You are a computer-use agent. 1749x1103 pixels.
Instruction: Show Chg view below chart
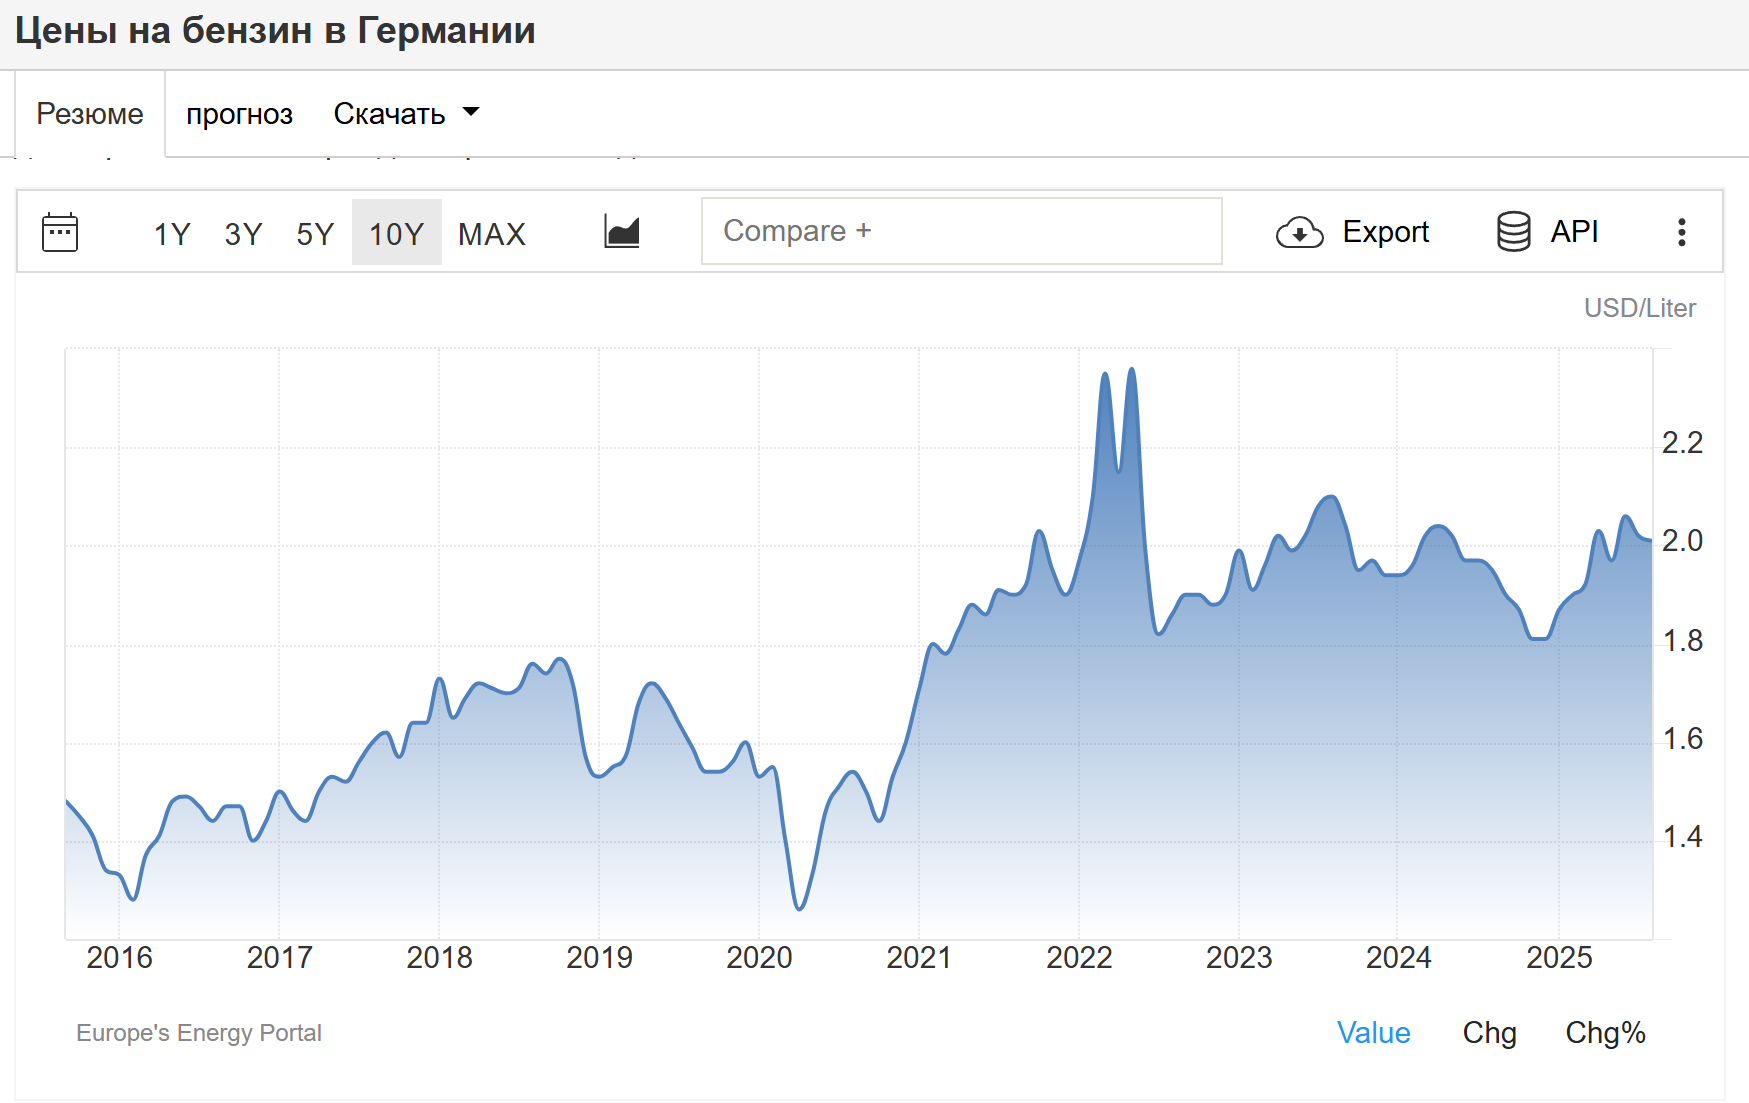pyautogui.click(x=1489, y=1033)
